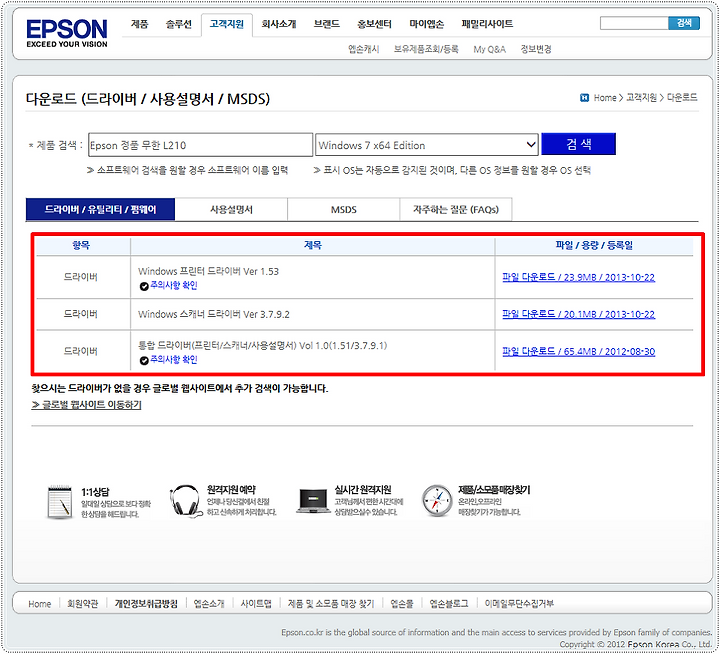Click 드라이버 cell in the Windows 스캐너 row
Image resolution: width=720 pixels, height=654 pixels.
81,314
